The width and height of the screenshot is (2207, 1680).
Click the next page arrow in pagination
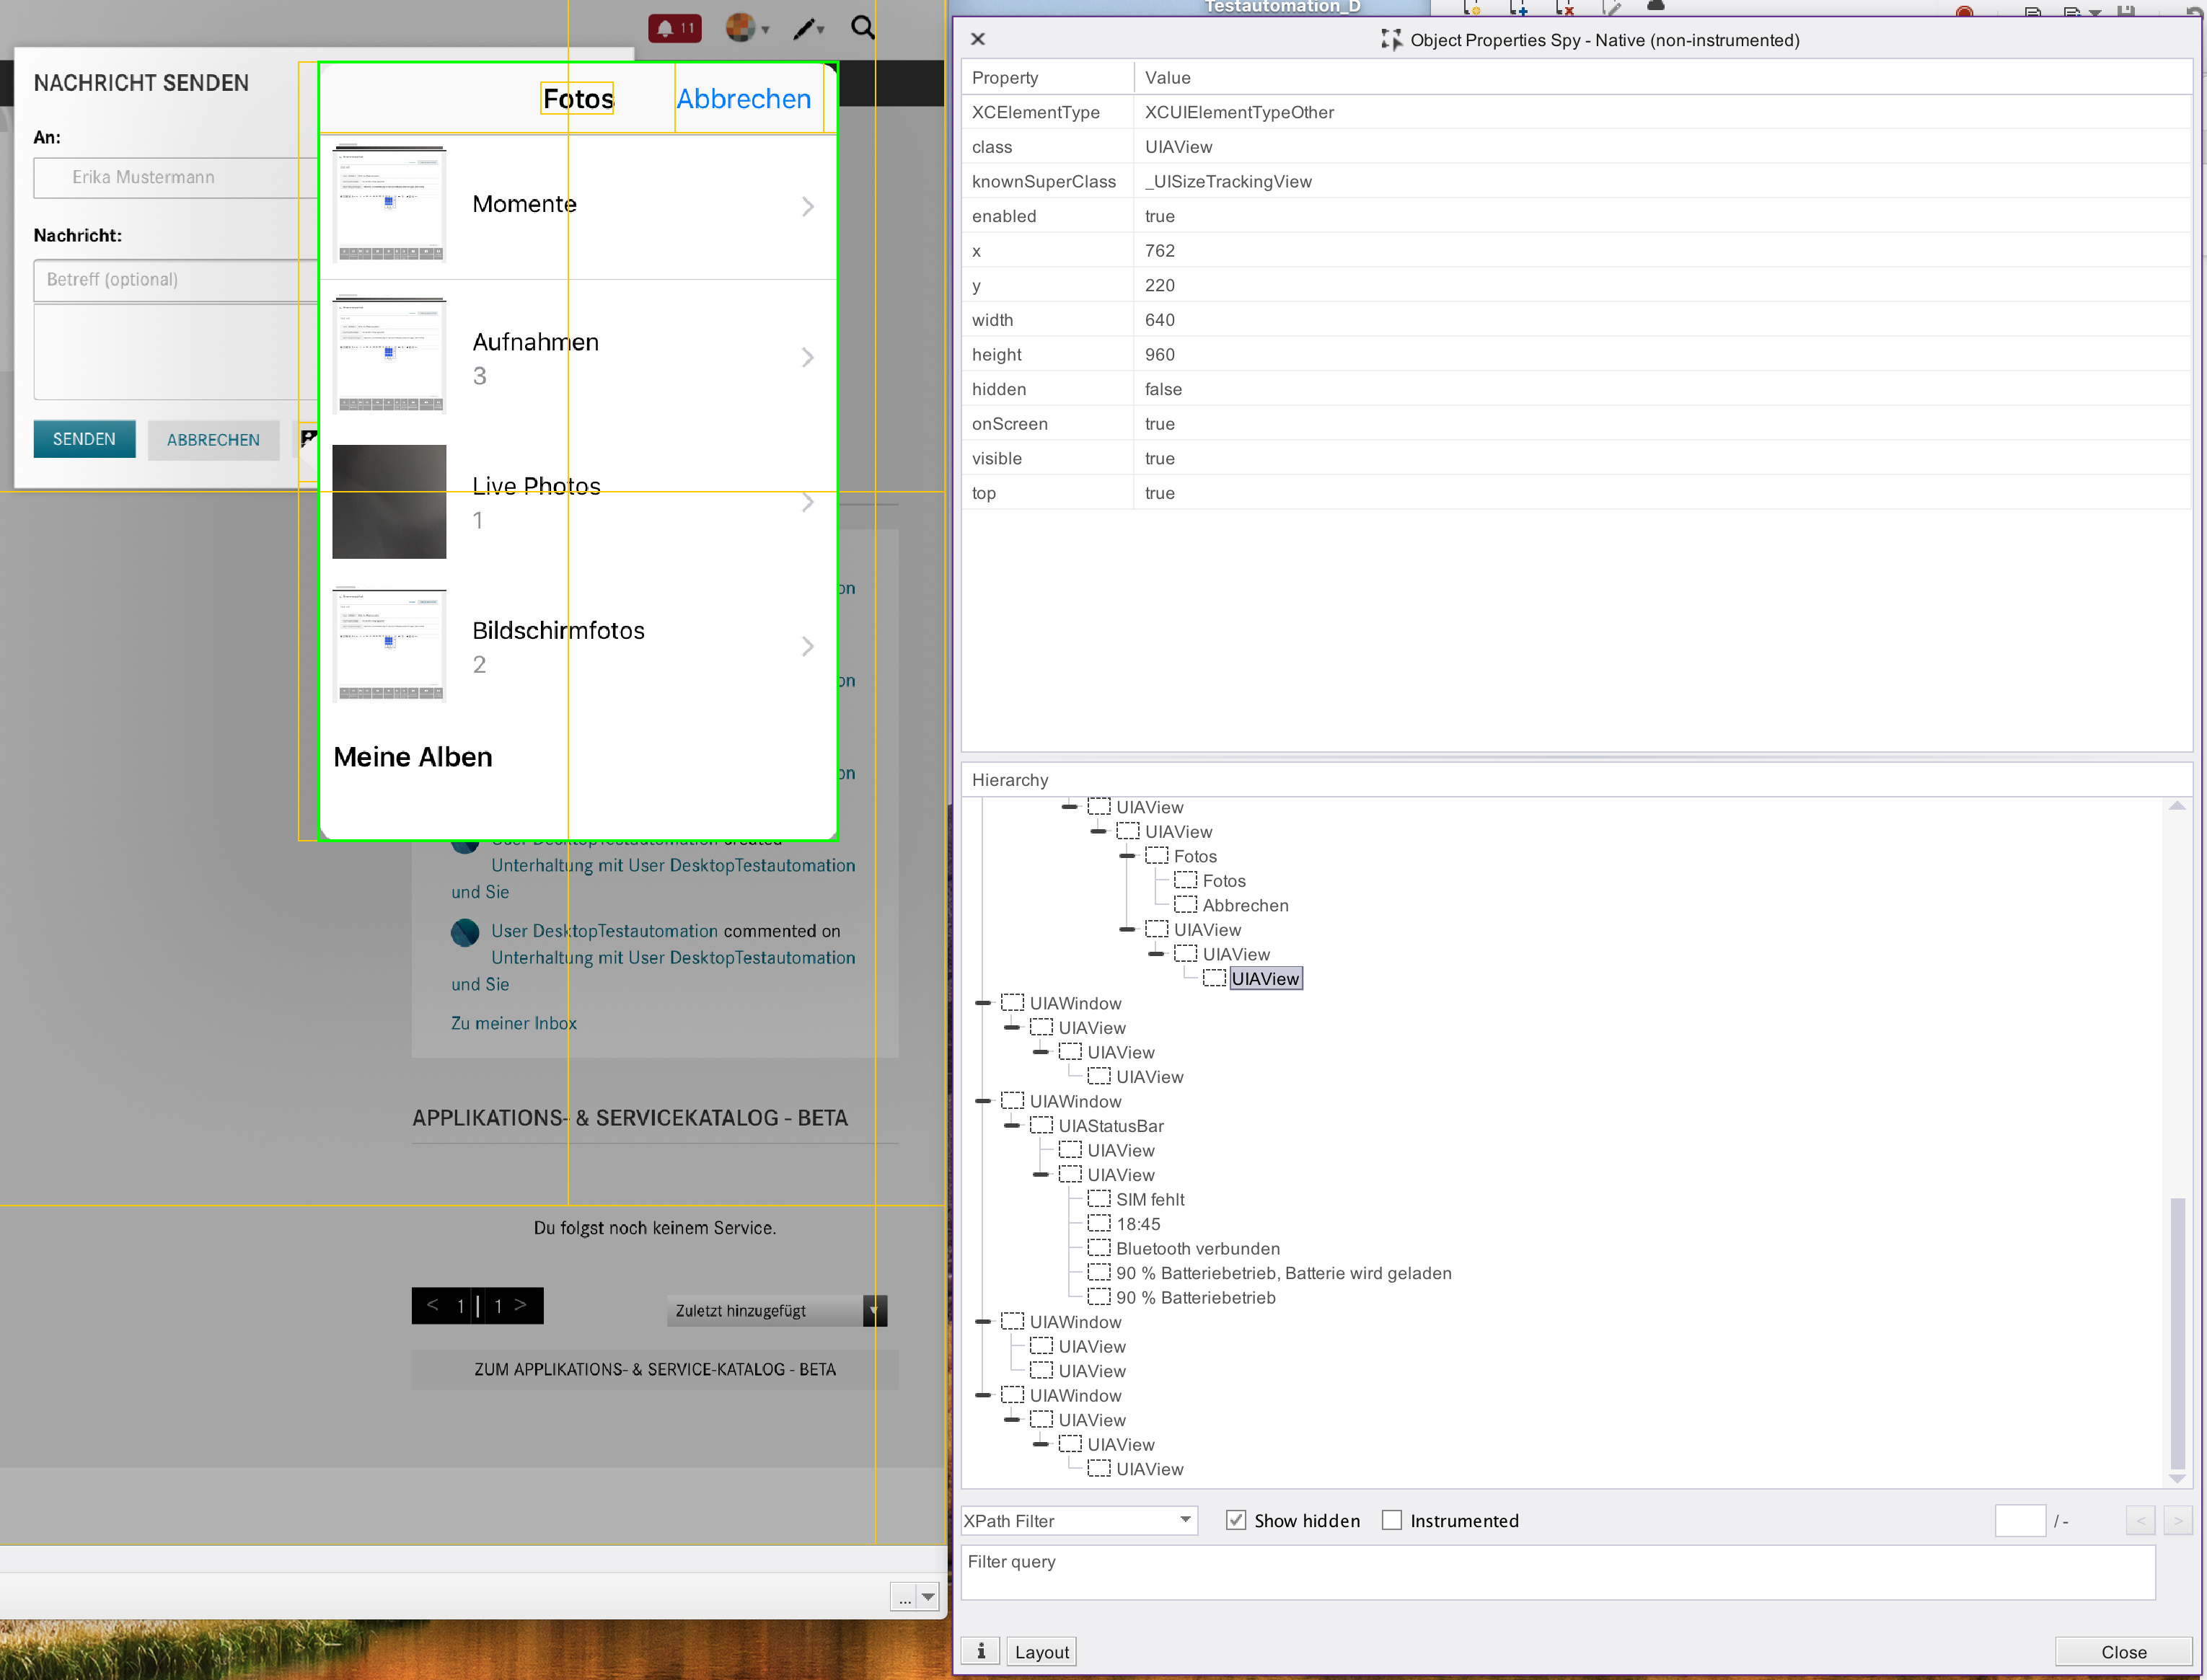point(520,1305)
